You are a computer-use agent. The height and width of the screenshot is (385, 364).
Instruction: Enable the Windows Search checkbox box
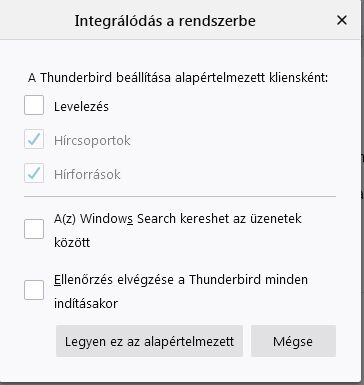pyautogui.click(x=34, y=229)
